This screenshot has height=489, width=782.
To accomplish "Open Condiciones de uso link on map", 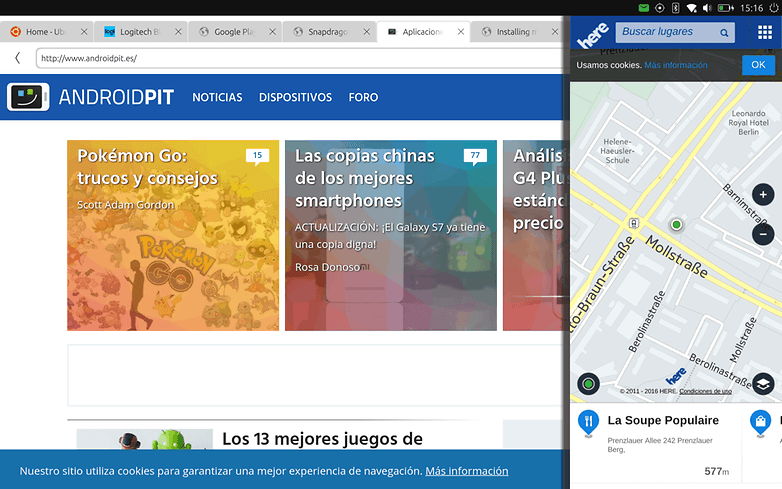I will pos(705,391).
